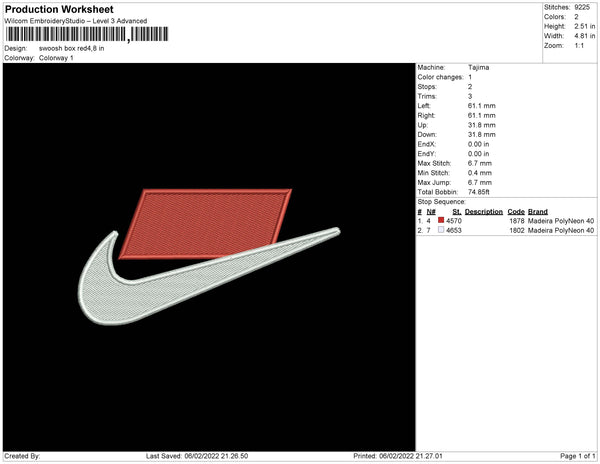Click the white thread swatch 4653
The width and height of the screenshot is (600, 464).
(441, 230)
